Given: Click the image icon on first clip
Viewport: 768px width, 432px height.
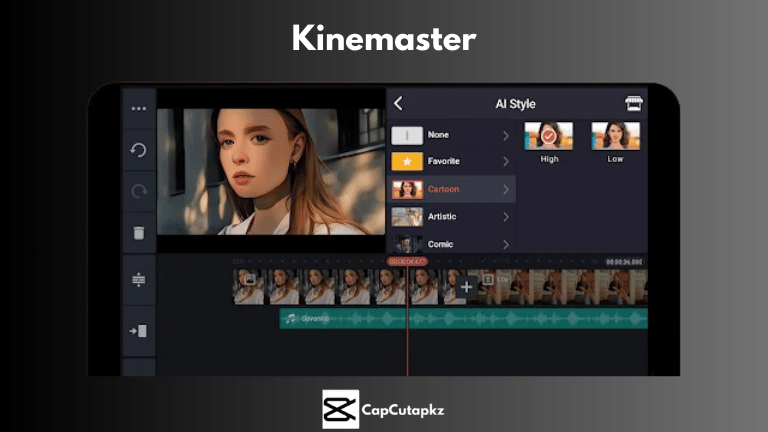Looking at the screenshot, I should 250,279.
